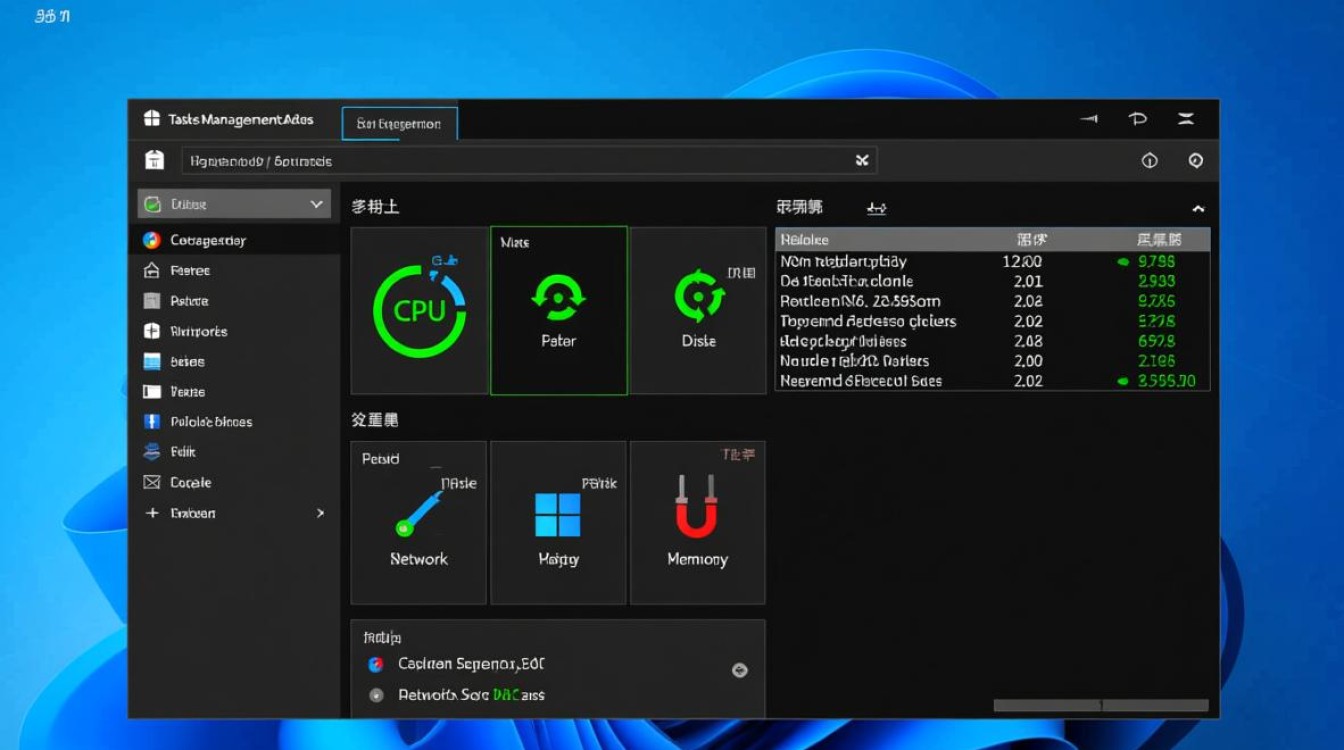Click the house icon in the sidebar

pos(152,270)
